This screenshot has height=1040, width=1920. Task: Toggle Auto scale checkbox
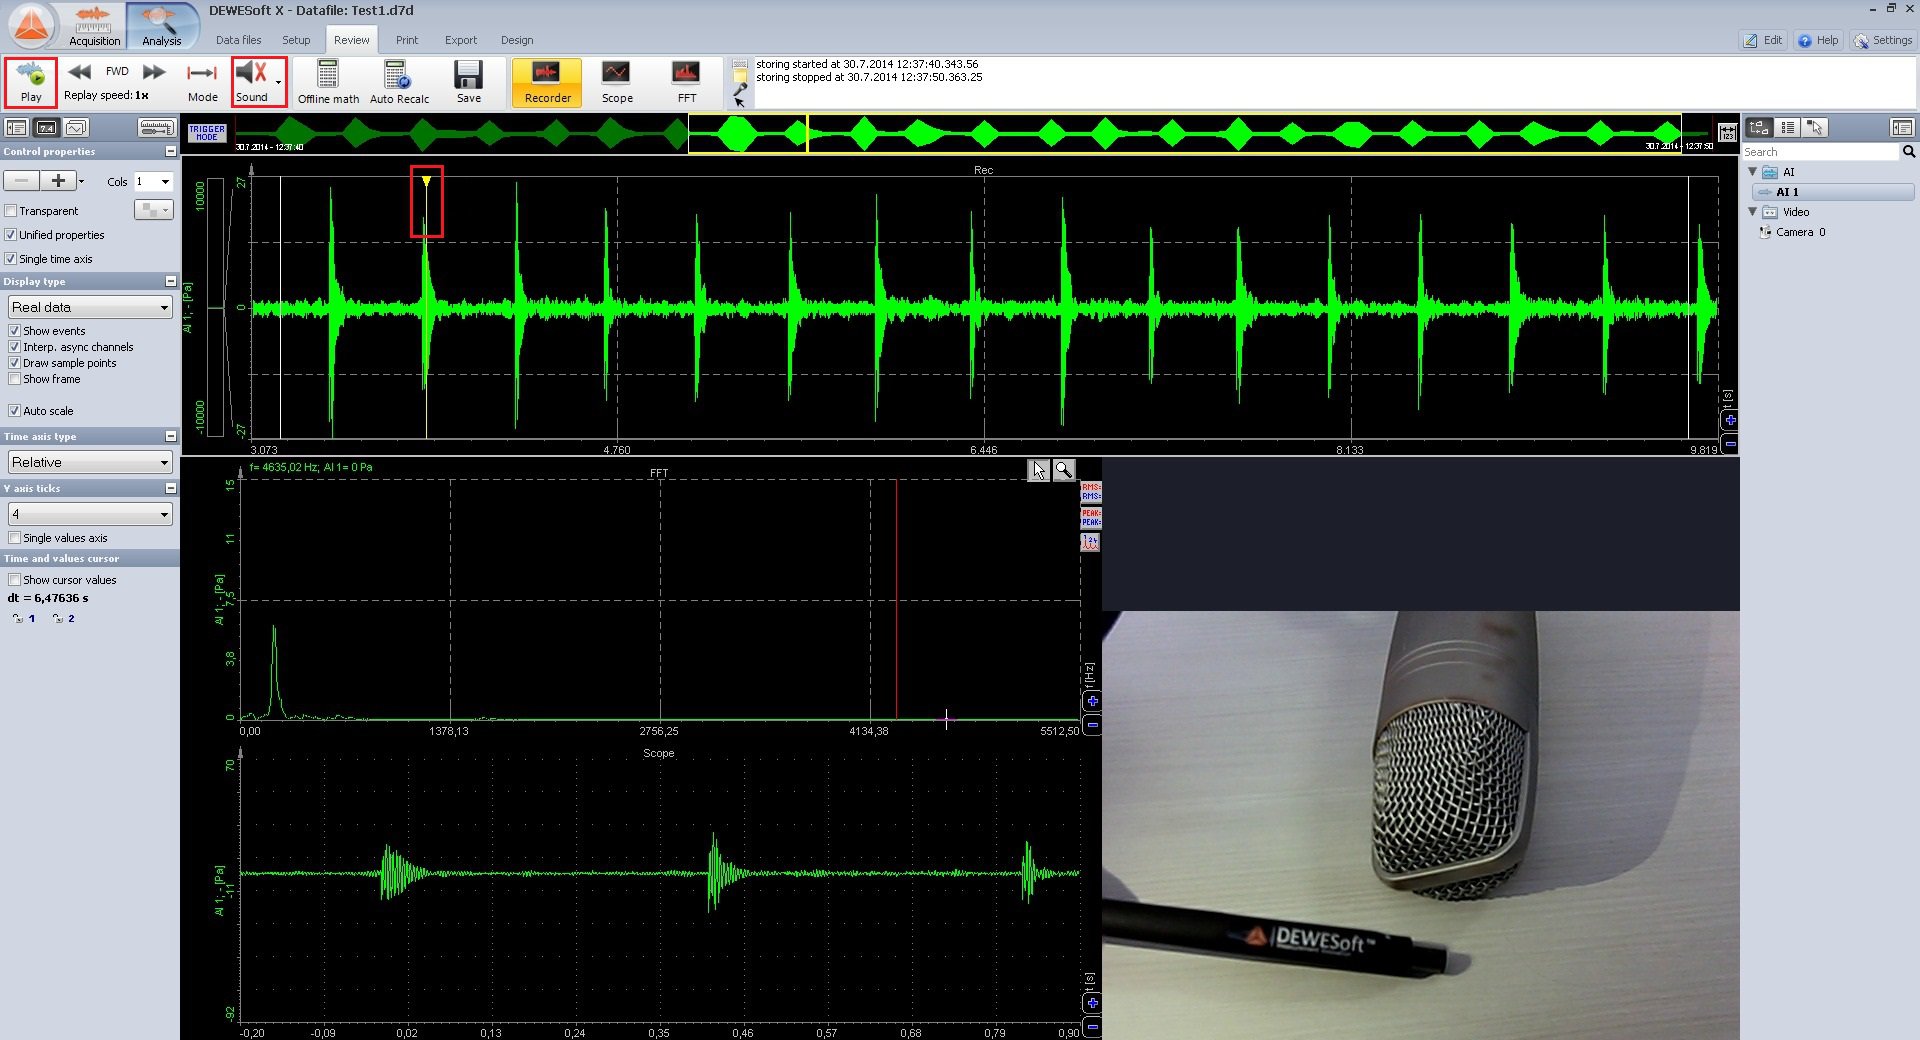(x=14, y=411)
